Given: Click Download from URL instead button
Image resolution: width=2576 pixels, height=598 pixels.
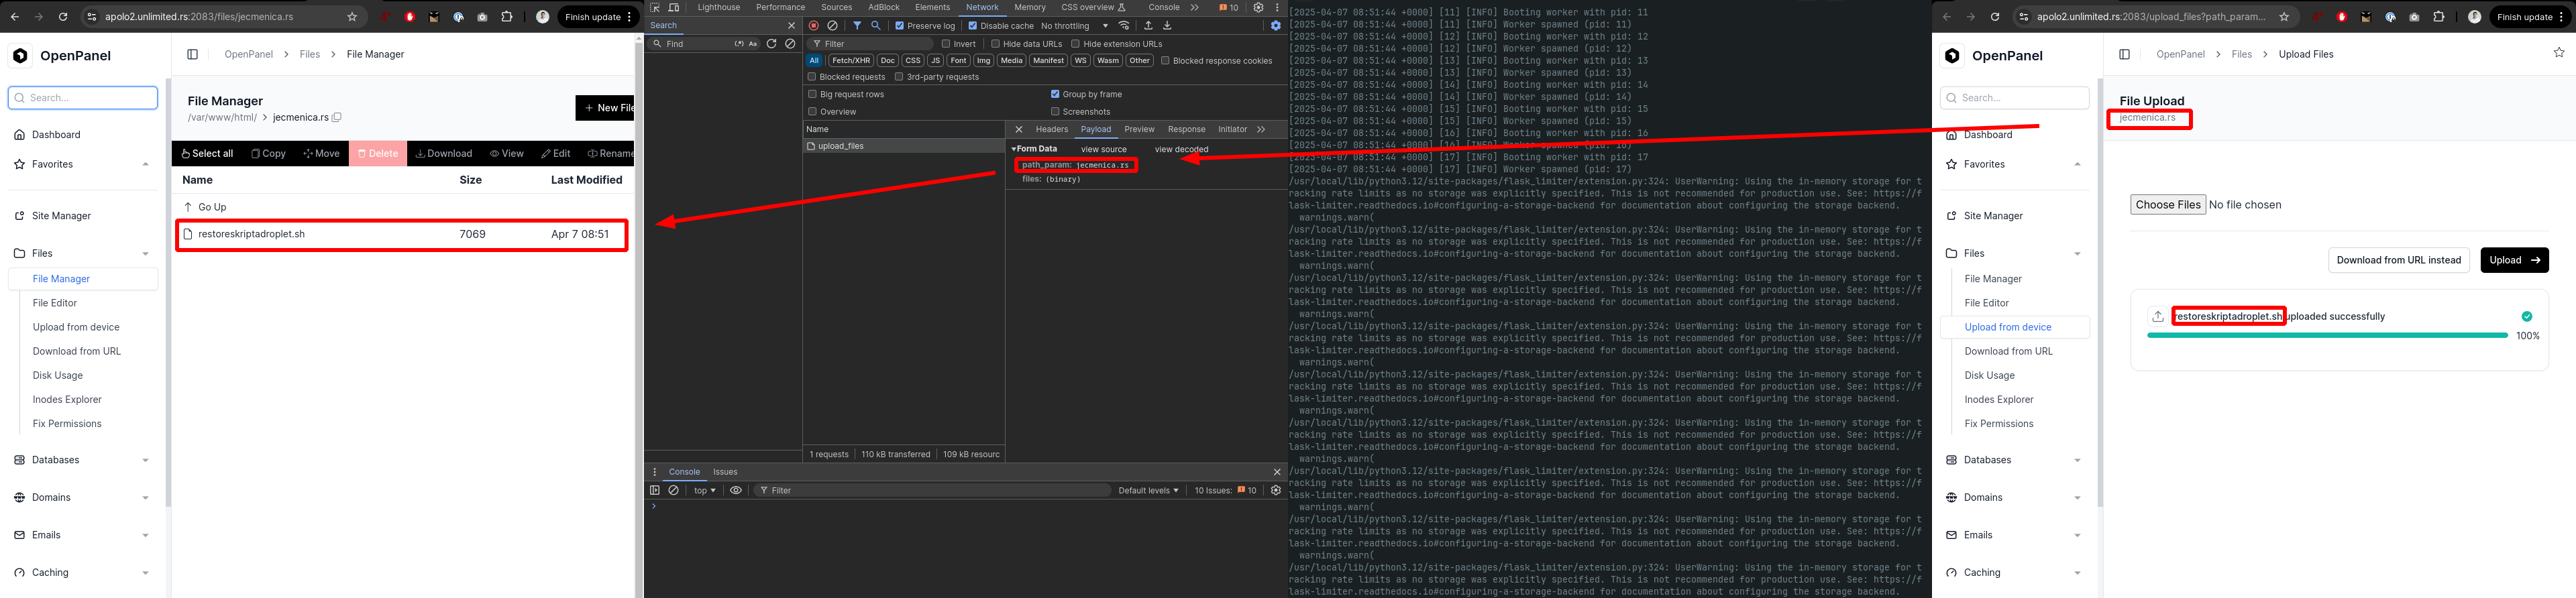Looking at the screenshot, I should (x=2398, y=260).
